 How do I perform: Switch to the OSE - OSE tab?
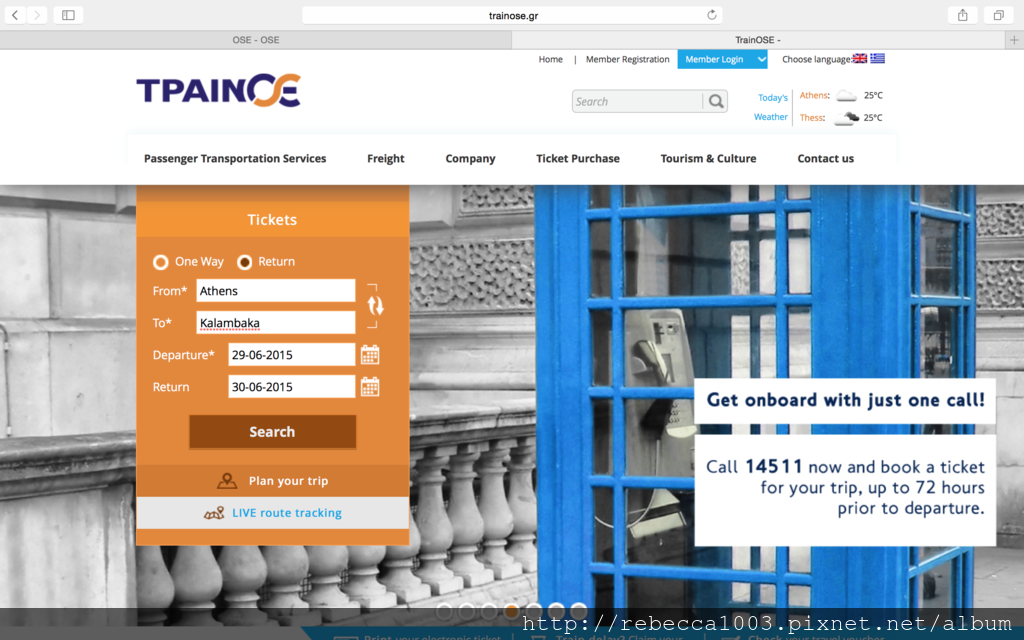click(x=256, y=40)
